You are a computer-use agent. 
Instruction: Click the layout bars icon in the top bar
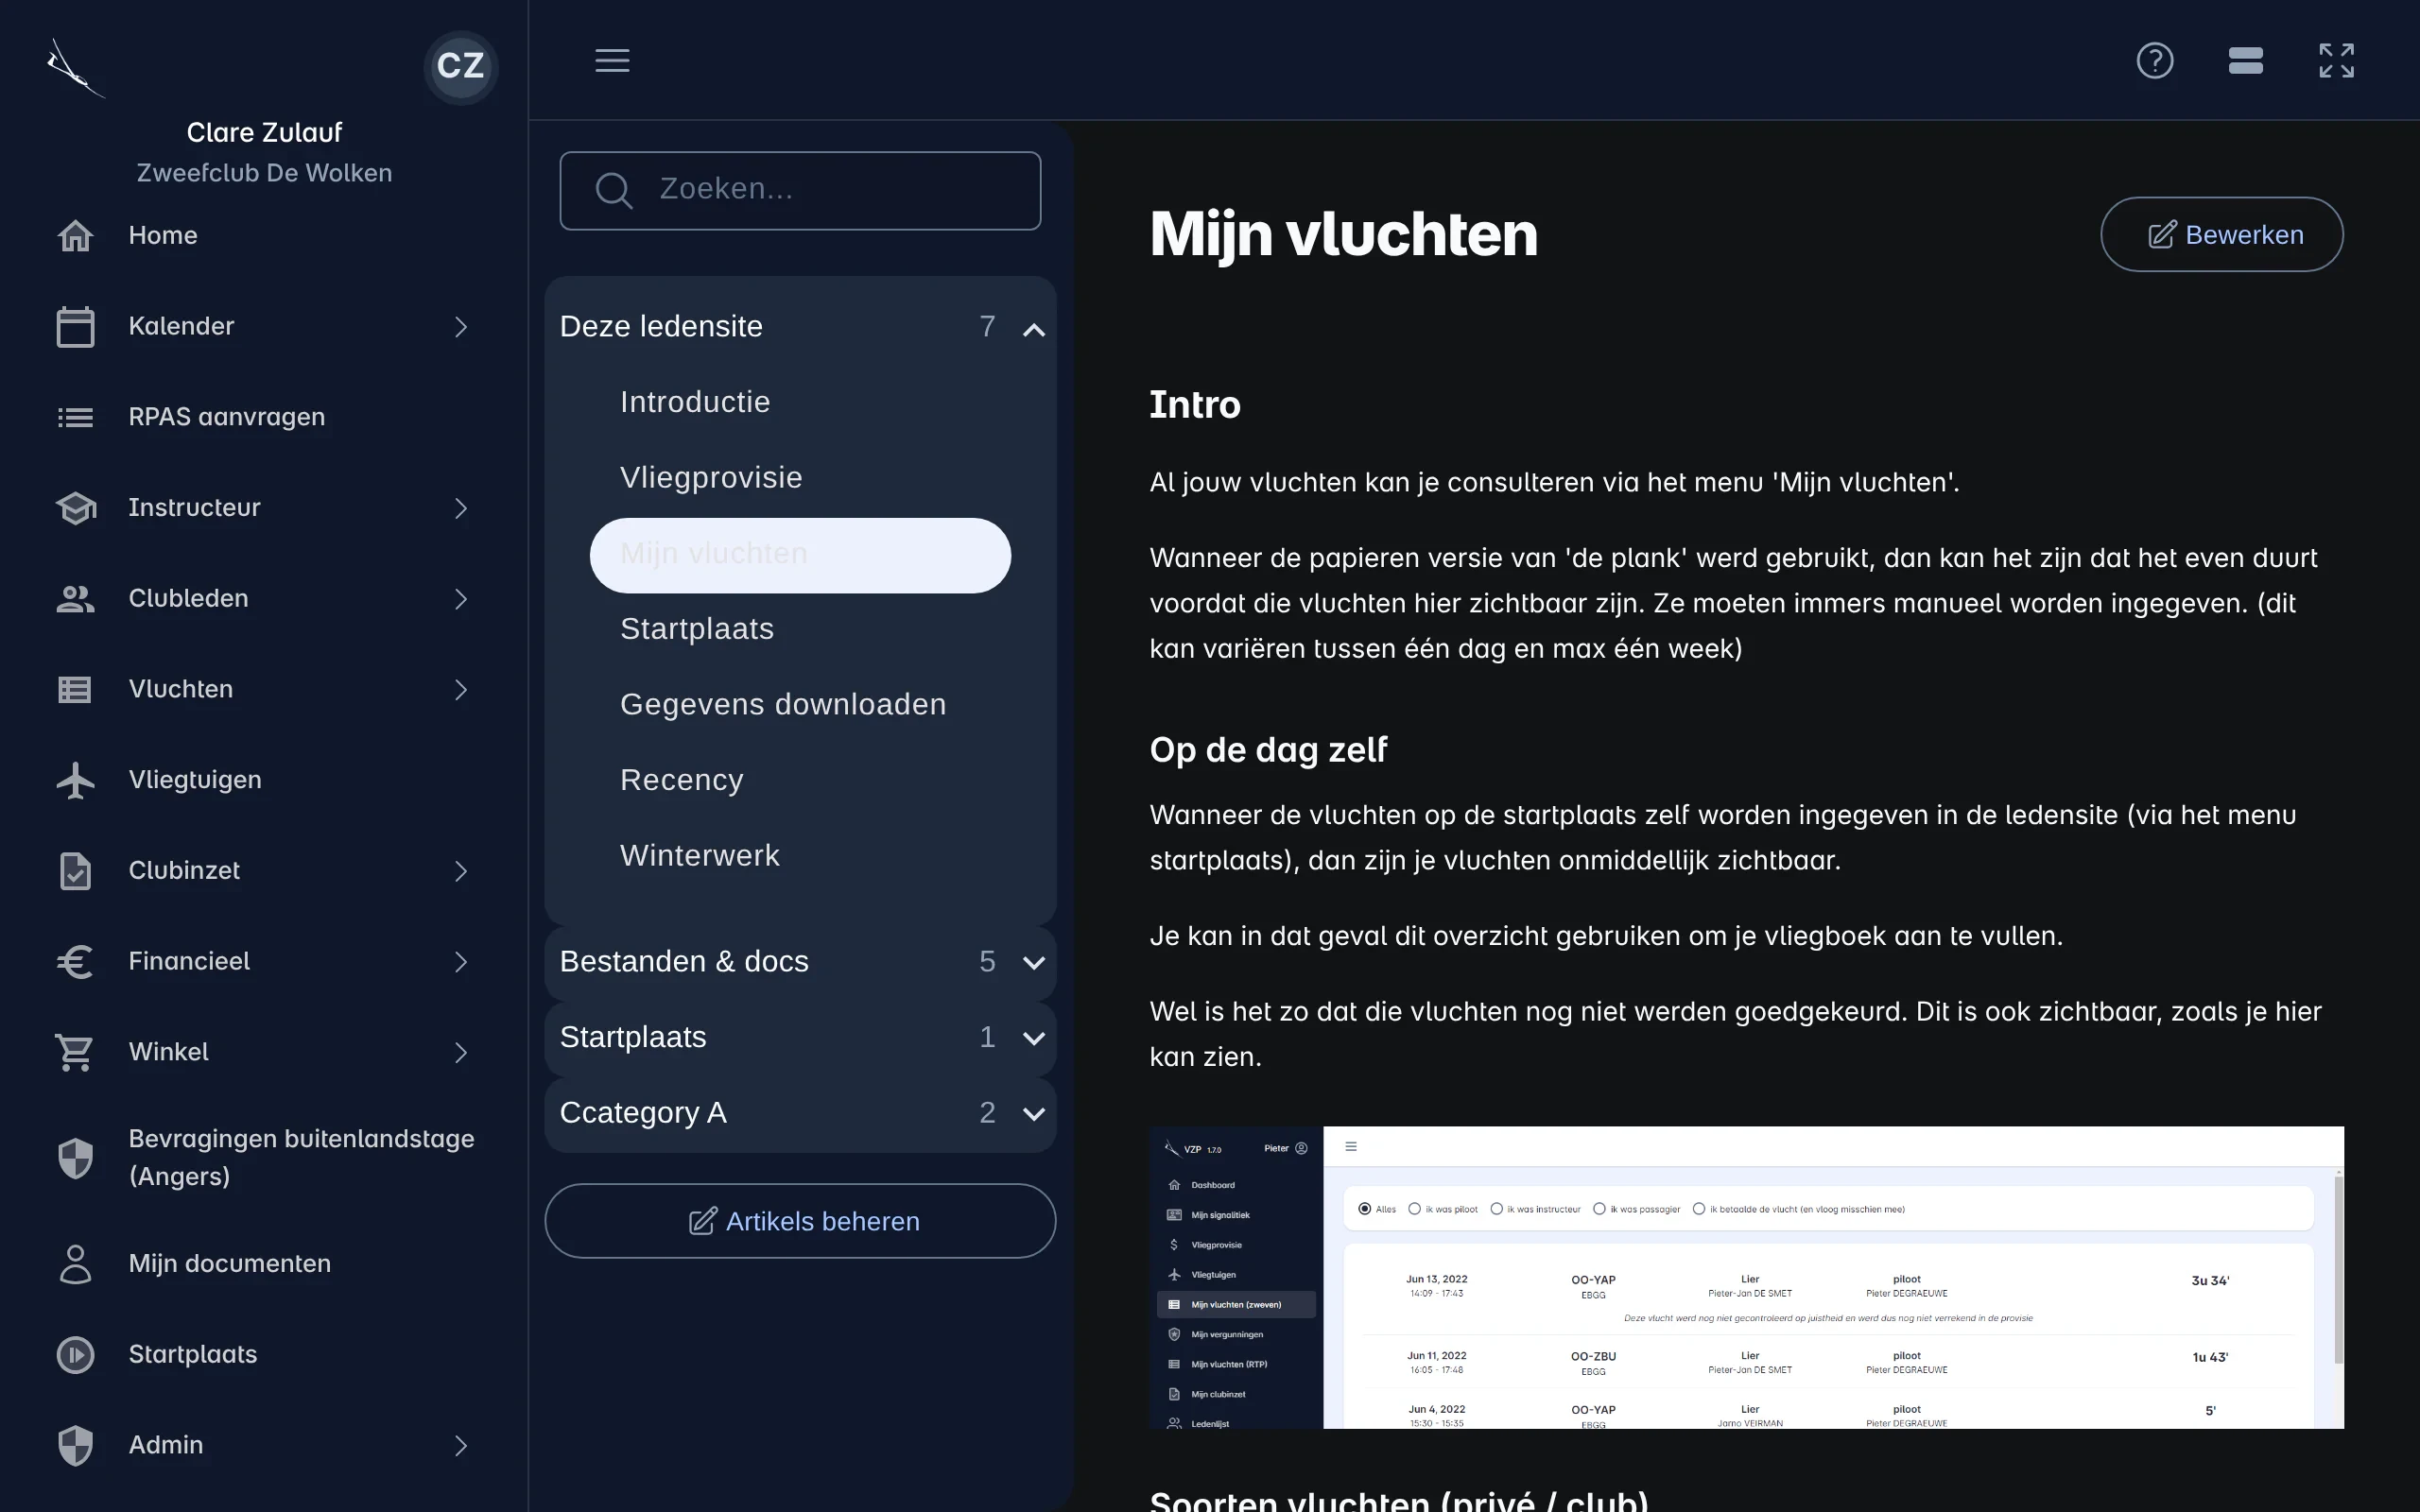(x=2245, y=60)
